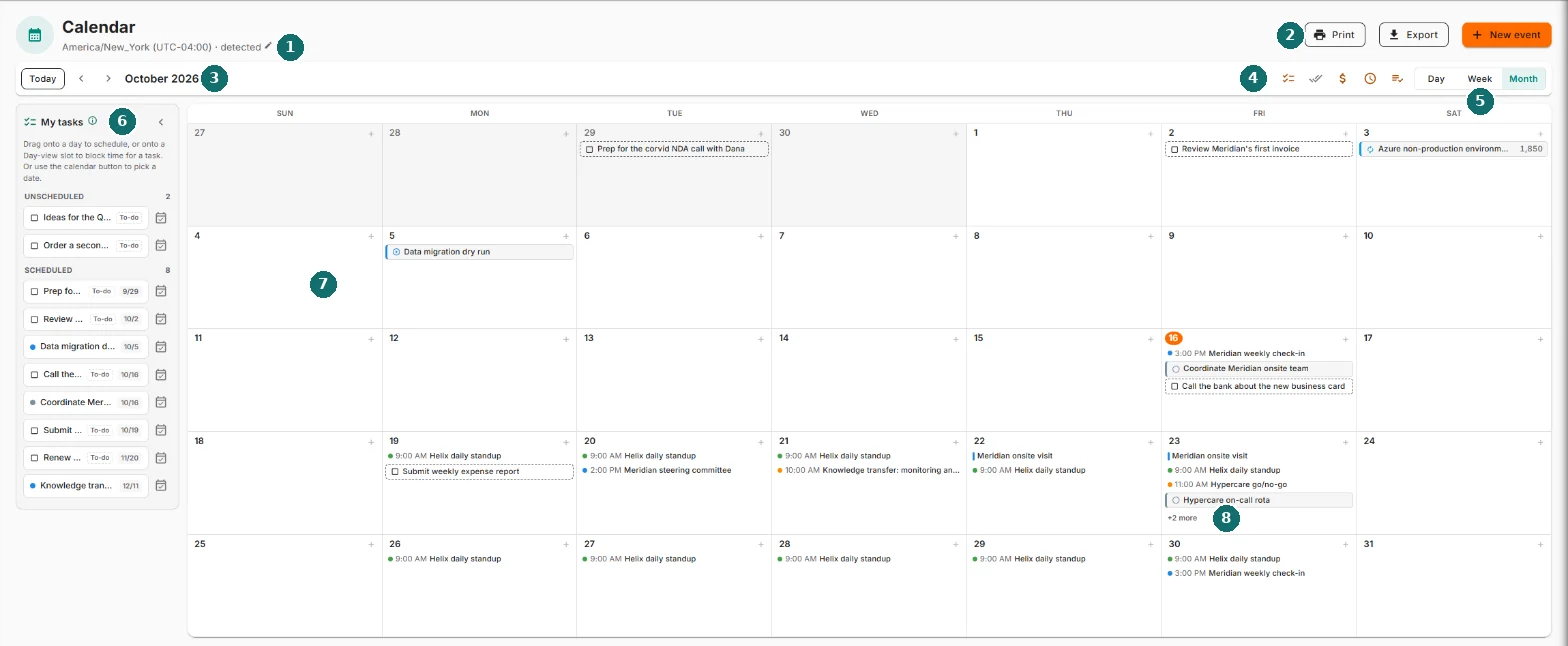Check off 'Submit ...' task in sidebar
This screenshot has width=1568, height=646.
[x=34, y=430]
